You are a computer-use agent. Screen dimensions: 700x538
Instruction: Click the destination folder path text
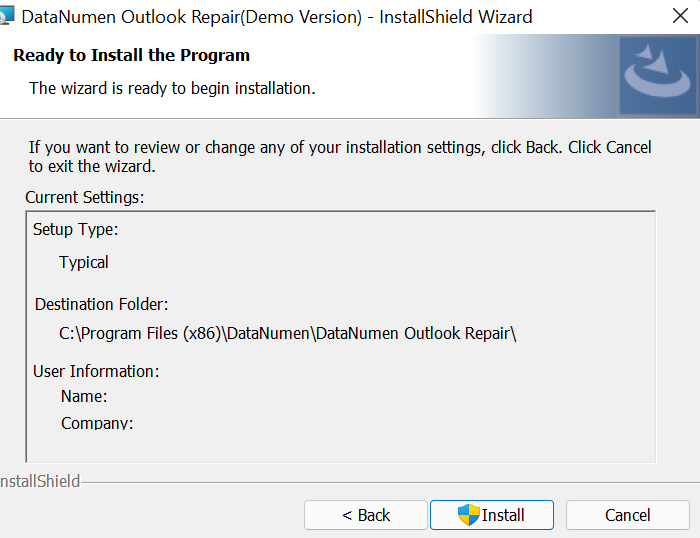[x=288, y=334]
